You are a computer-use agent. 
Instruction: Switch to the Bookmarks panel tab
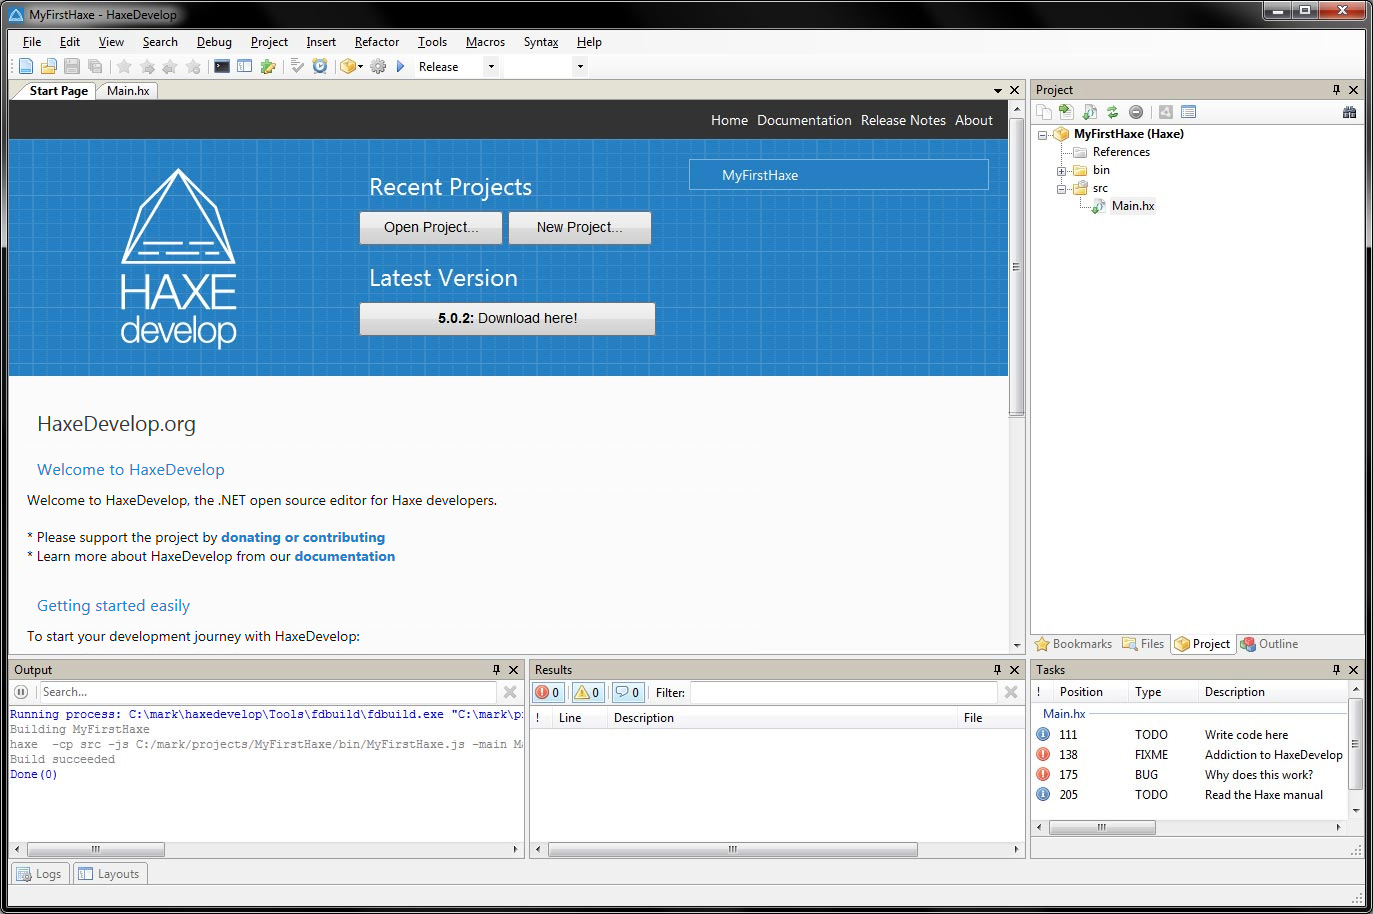1073,644
